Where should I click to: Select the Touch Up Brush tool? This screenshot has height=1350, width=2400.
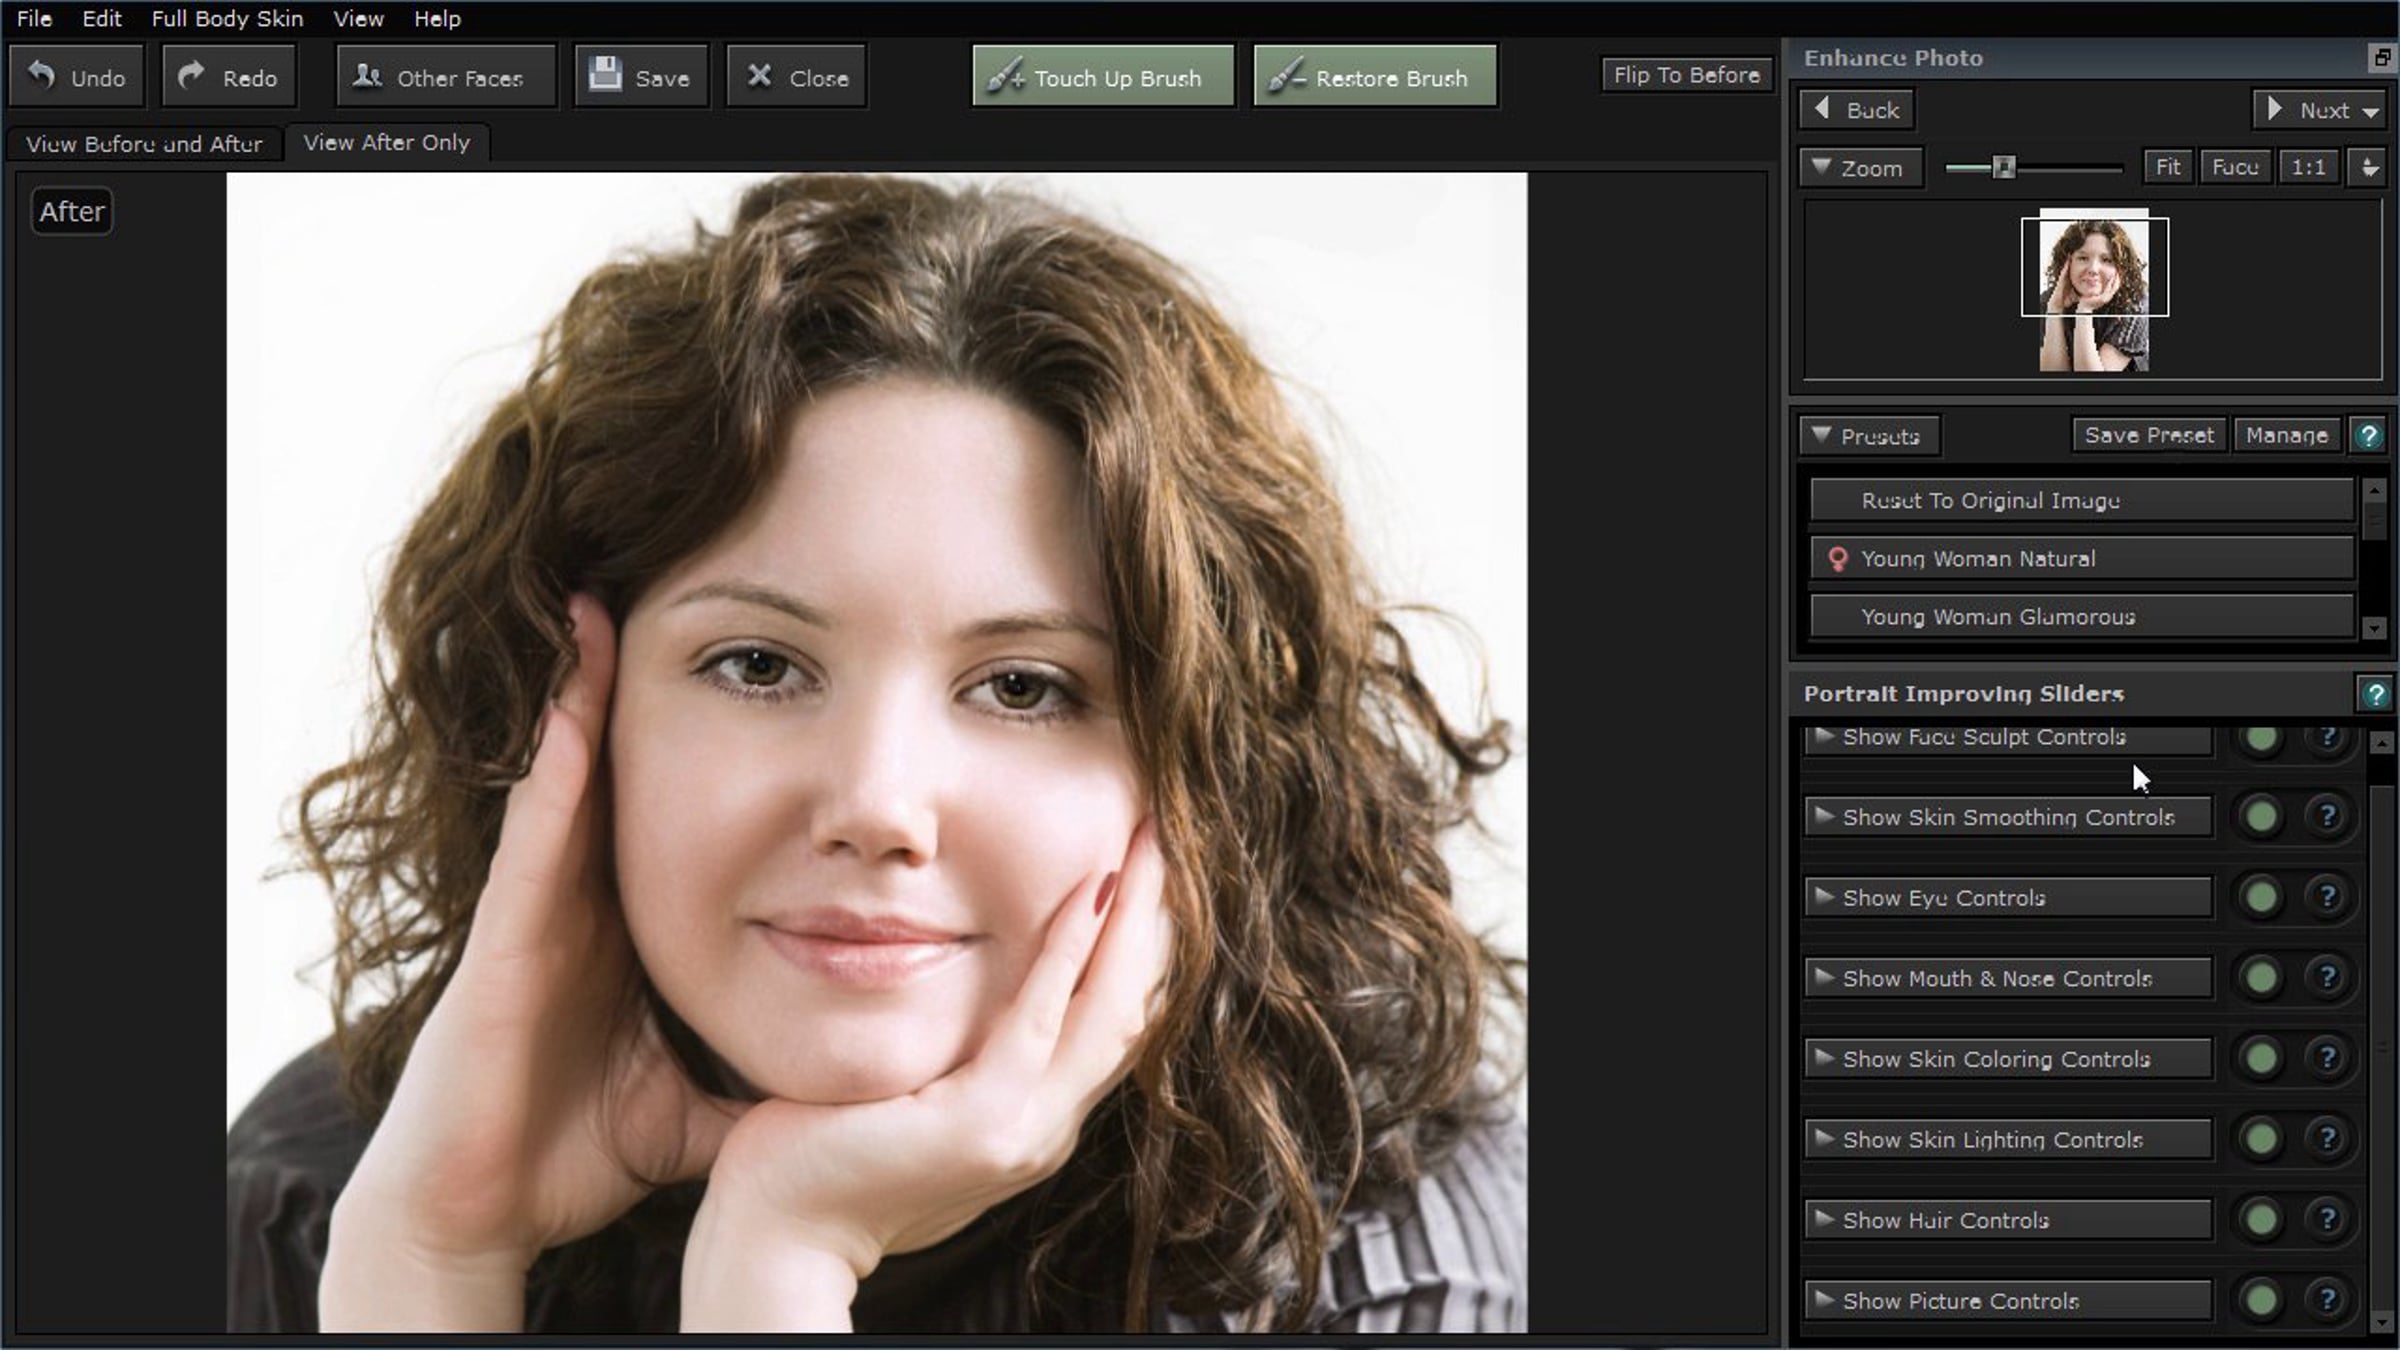coord(1103,77)
